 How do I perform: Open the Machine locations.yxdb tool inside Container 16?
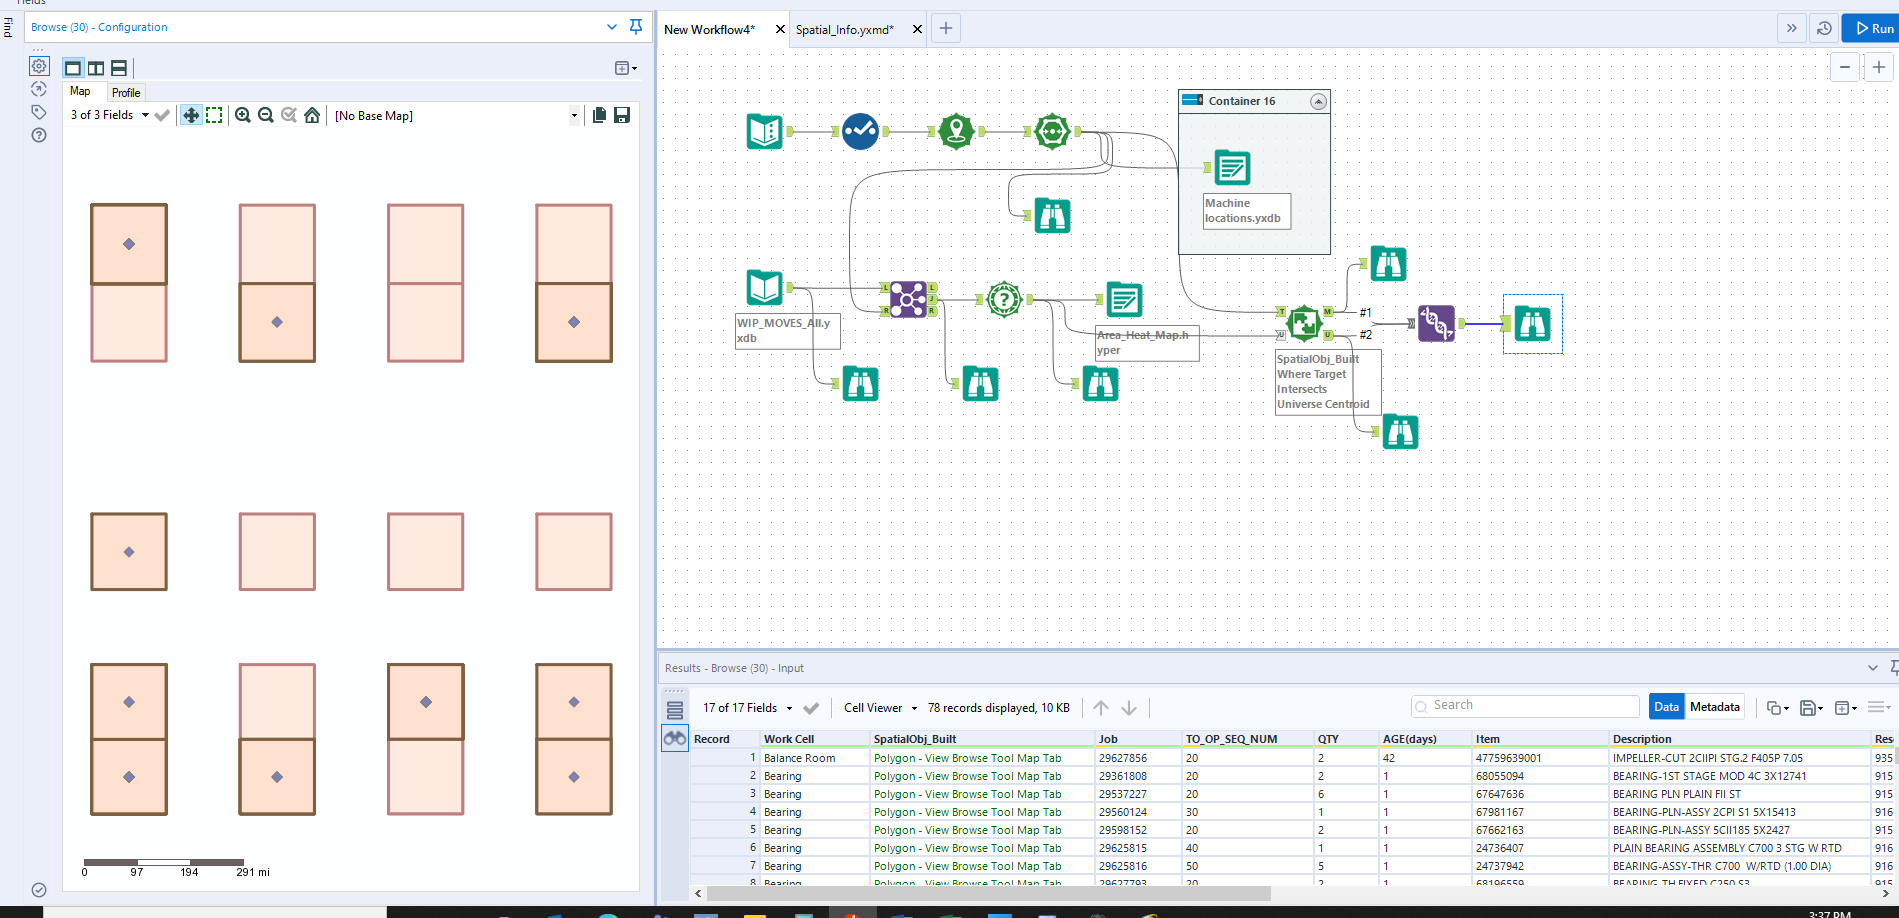point(1232,167)
